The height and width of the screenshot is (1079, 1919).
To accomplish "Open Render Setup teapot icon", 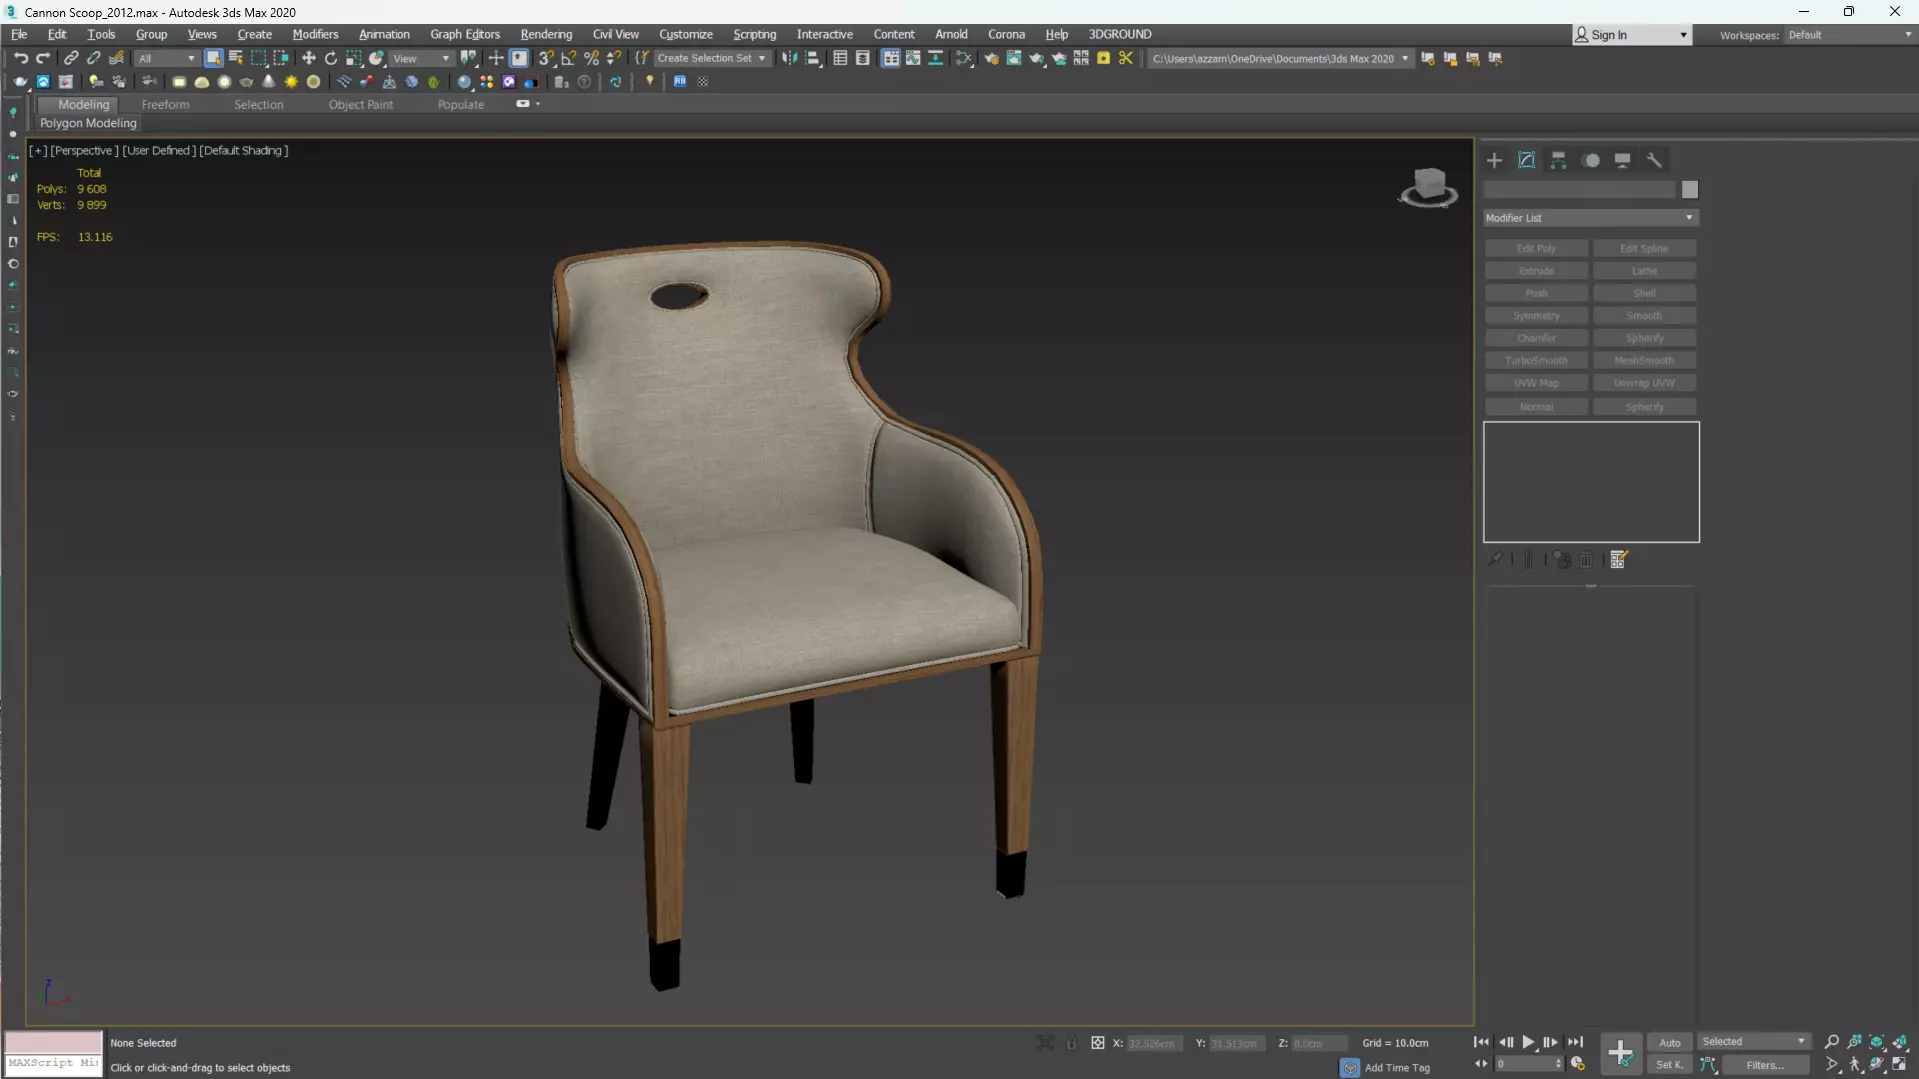I will tap(991, 58).
